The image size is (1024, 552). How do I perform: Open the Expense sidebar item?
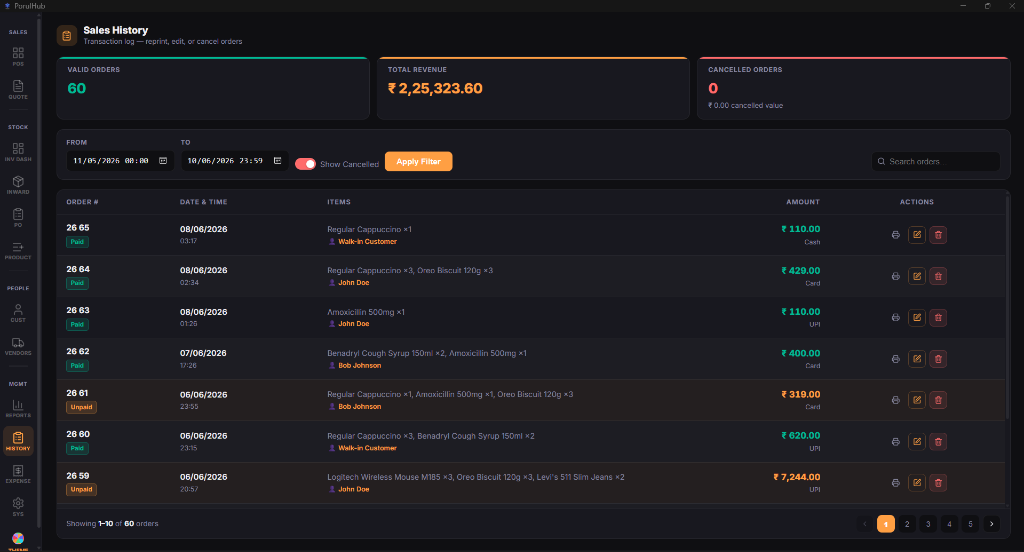pos(18,474)
